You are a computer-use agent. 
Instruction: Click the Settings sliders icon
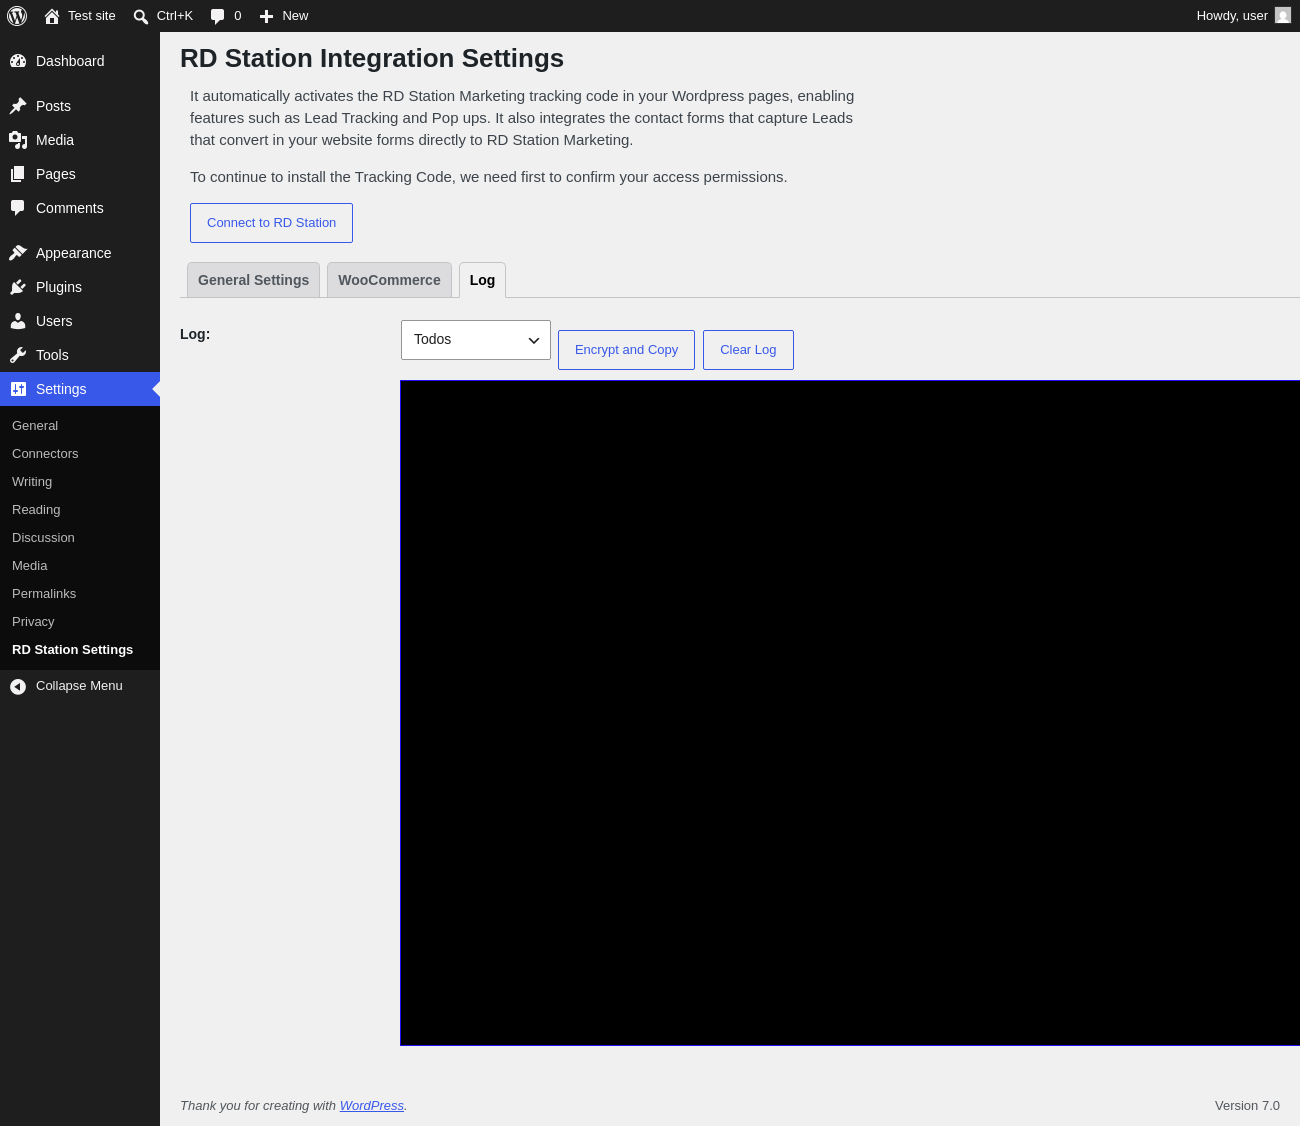pos(18,389)
